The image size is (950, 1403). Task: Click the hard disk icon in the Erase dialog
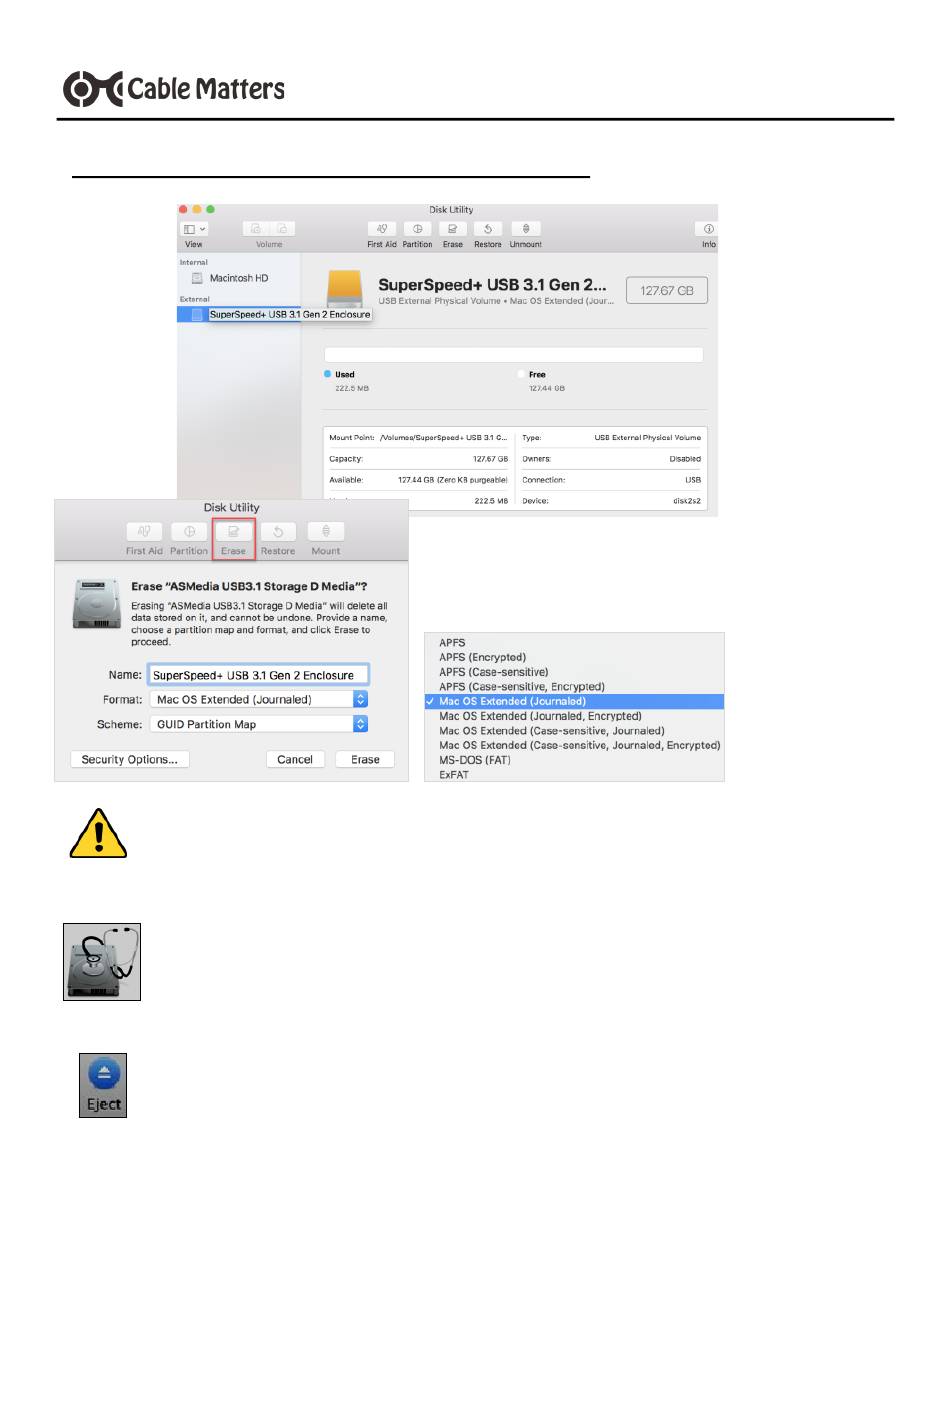click(97, 603)
